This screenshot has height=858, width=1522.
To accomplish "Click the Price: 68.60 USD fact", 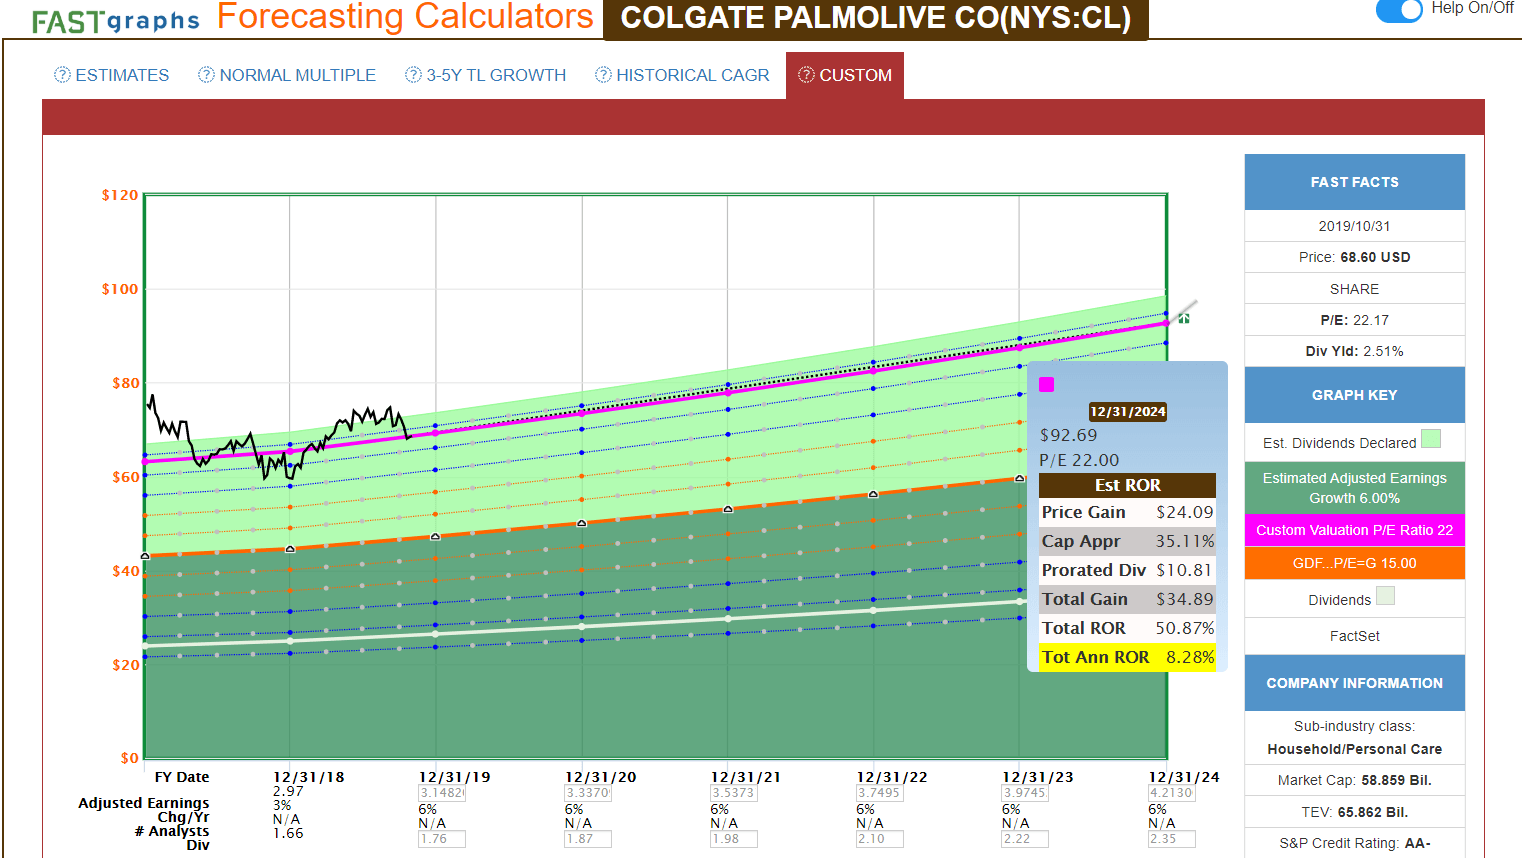I will point(1355,257).
